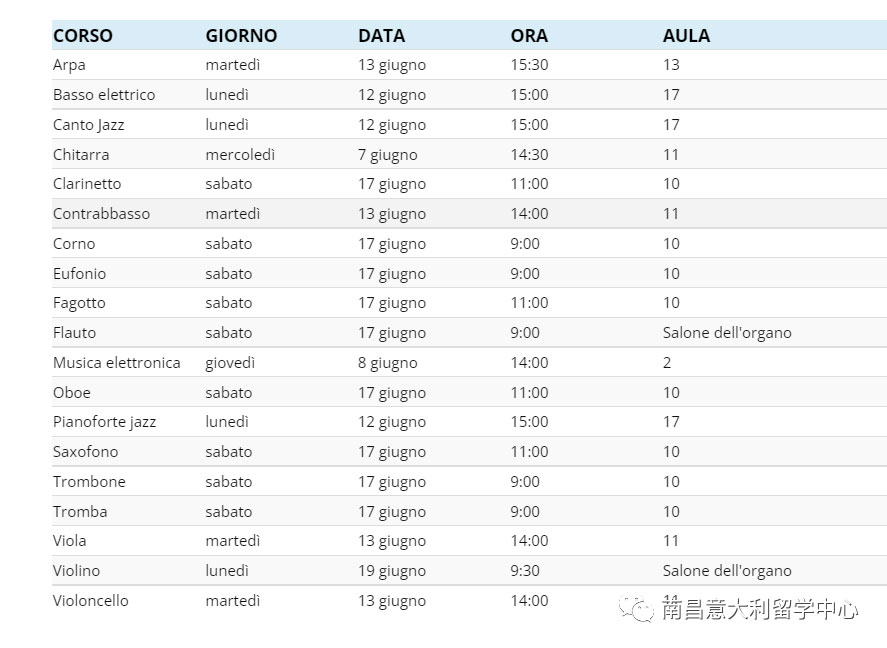
Task: Select the 19 giugno date cell
Action: pyautogui.click(x=391, y=571)
